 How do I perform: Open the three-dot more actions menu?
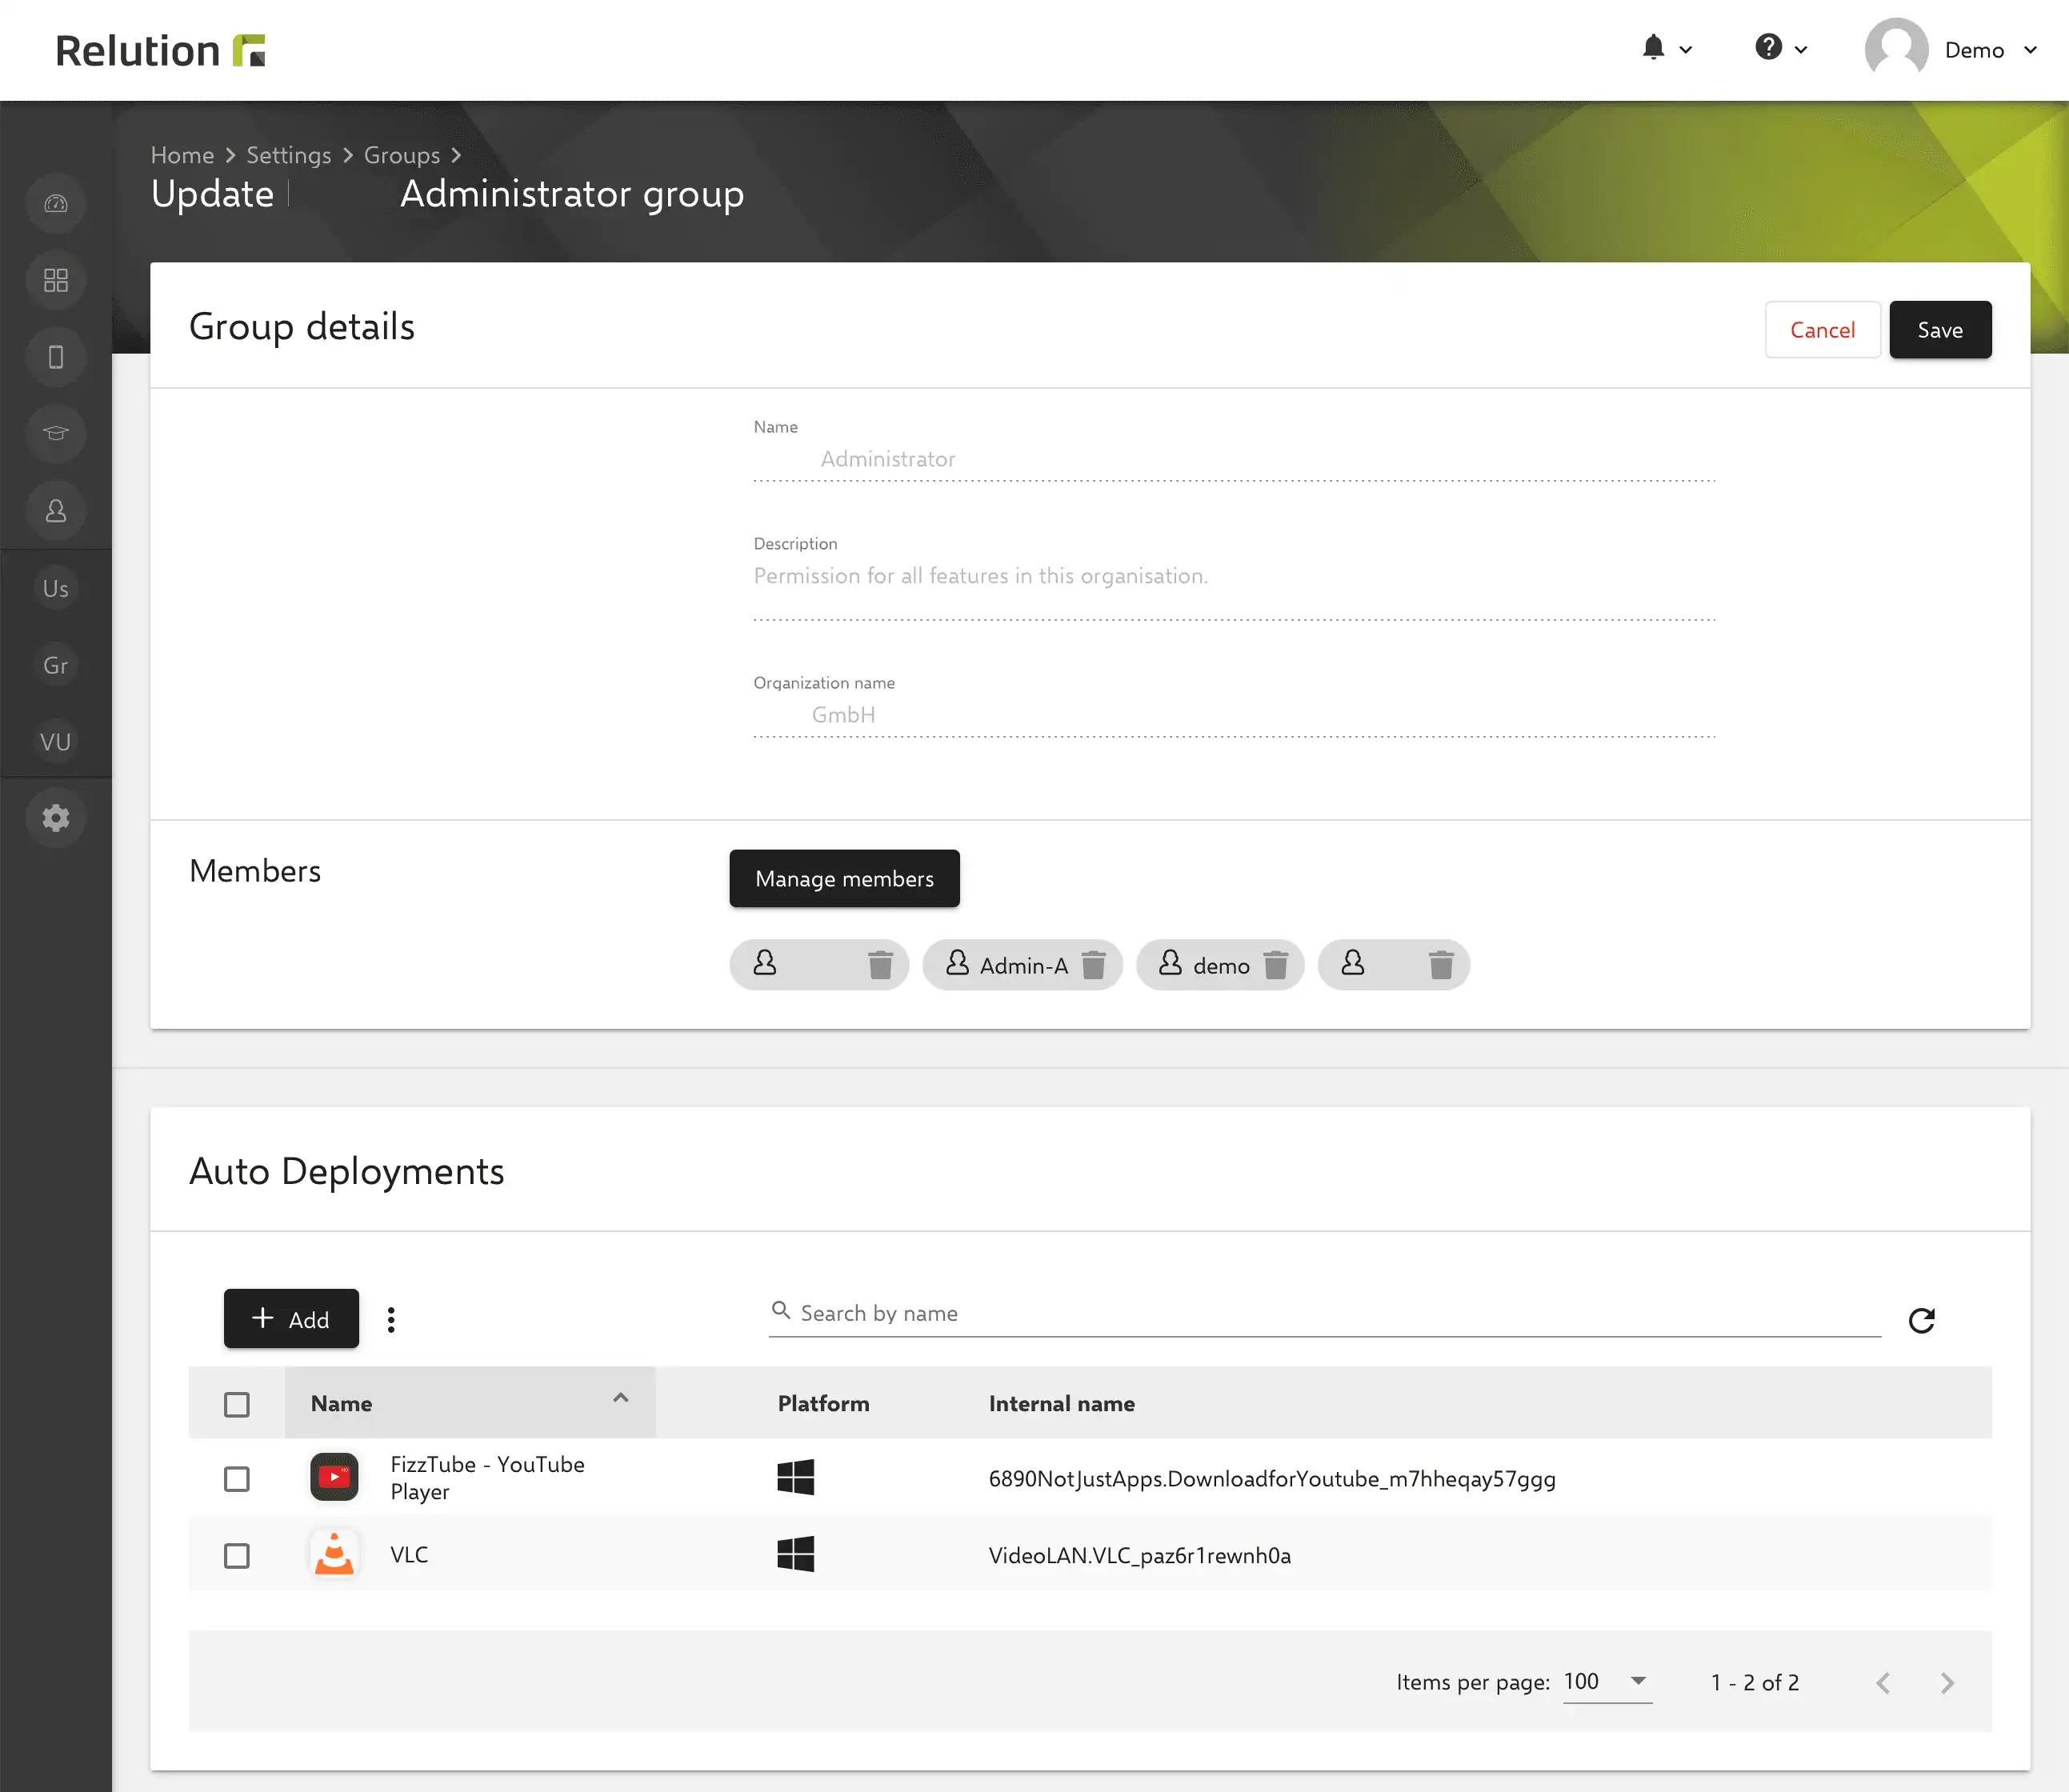tap(391, 1320)
